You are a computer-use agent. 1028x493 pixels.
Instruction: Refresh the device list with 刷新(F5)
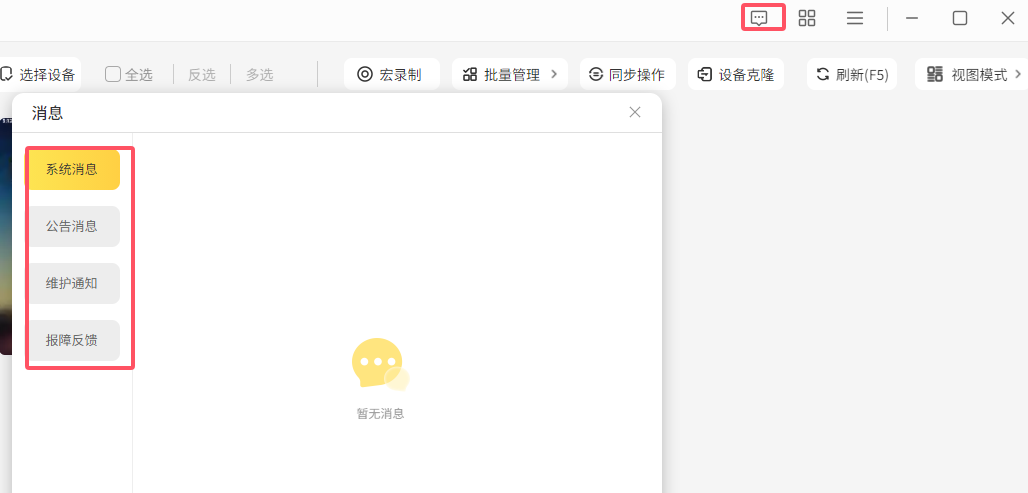tap(852, 74)
